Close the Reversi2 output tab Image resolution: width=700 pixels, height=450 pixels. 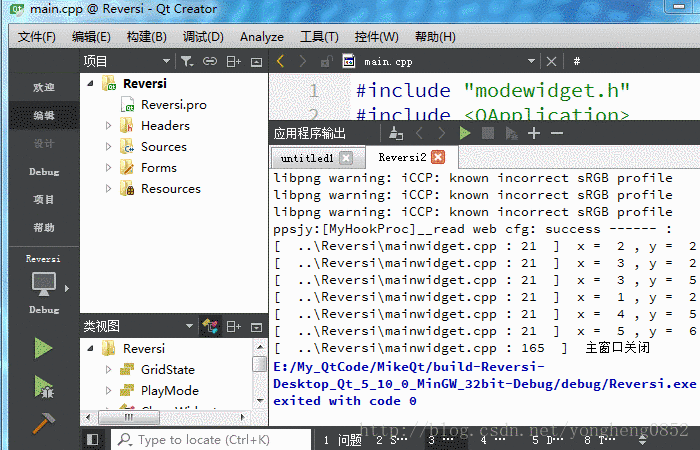[438, 157]
